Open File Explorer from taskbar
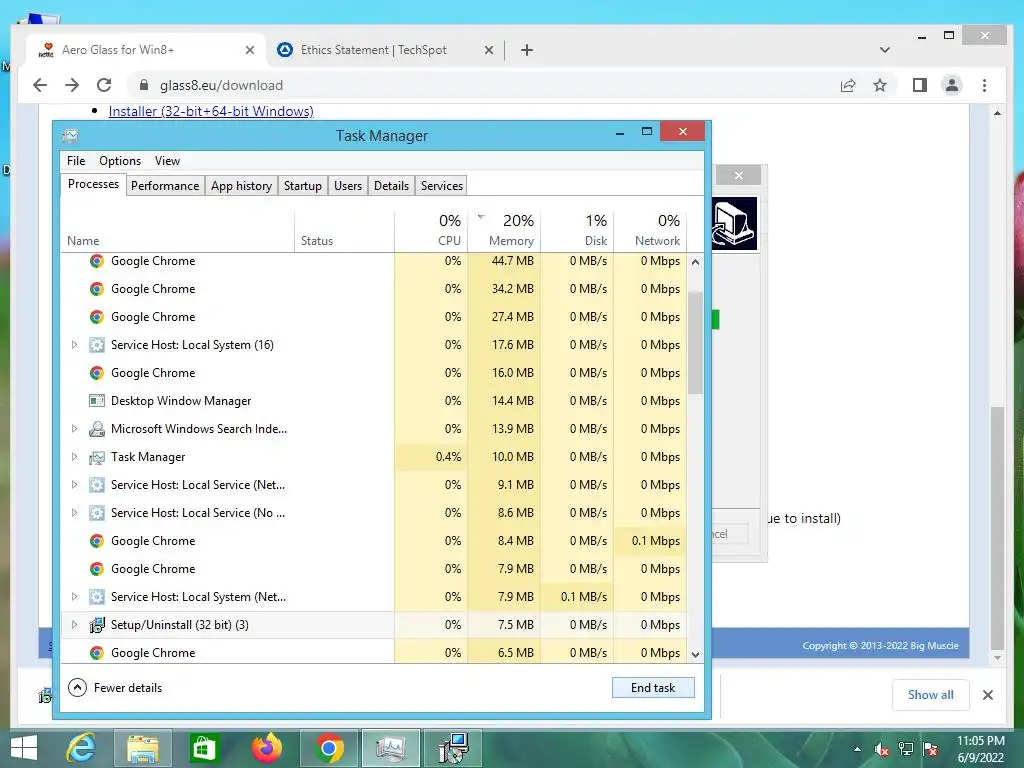The height and width of the screenshot is (768, 1024). pyautogui.click(x=142, y=748)
